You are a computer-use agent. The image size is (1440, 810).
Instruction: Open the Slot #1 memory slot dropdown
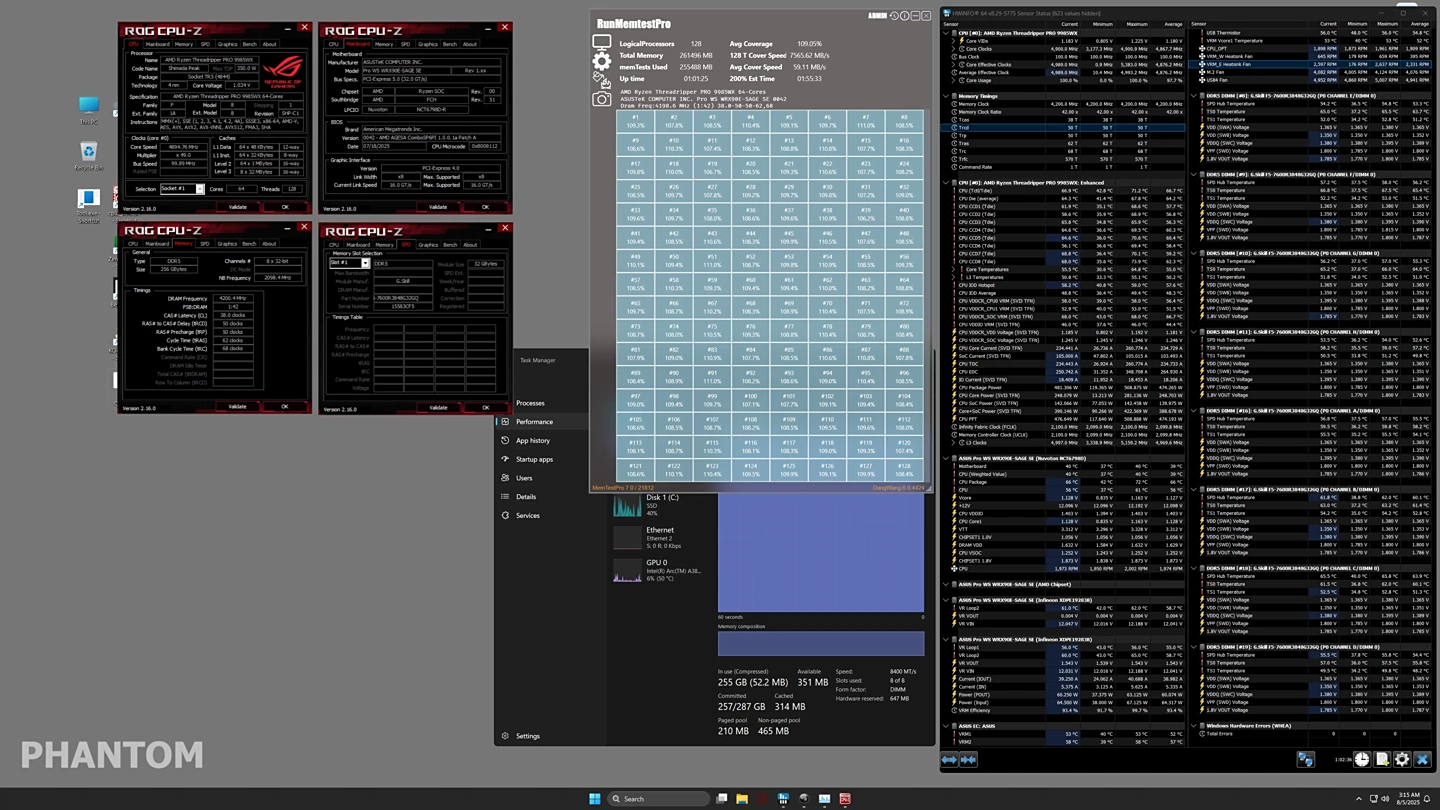coord(350,263)
